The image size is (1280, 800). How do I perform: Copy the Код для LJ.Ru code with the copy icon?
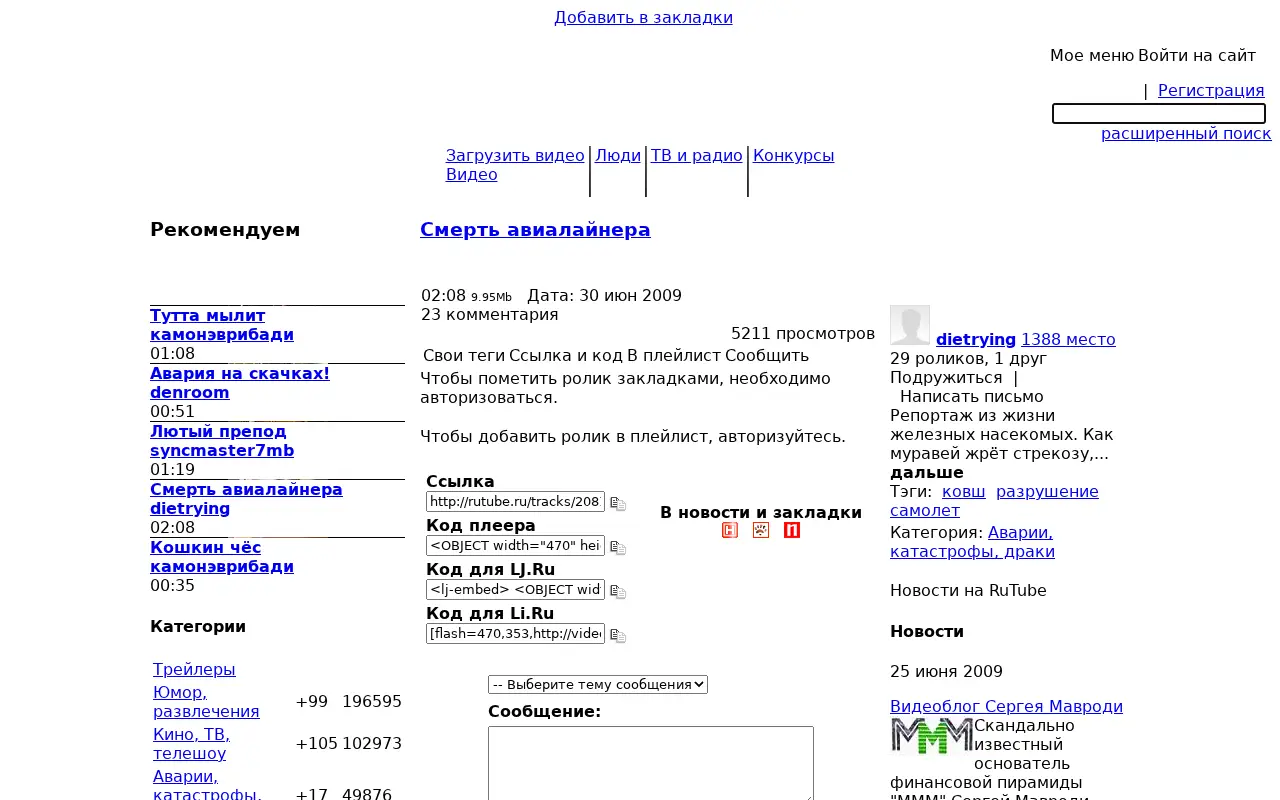point(618,592)
